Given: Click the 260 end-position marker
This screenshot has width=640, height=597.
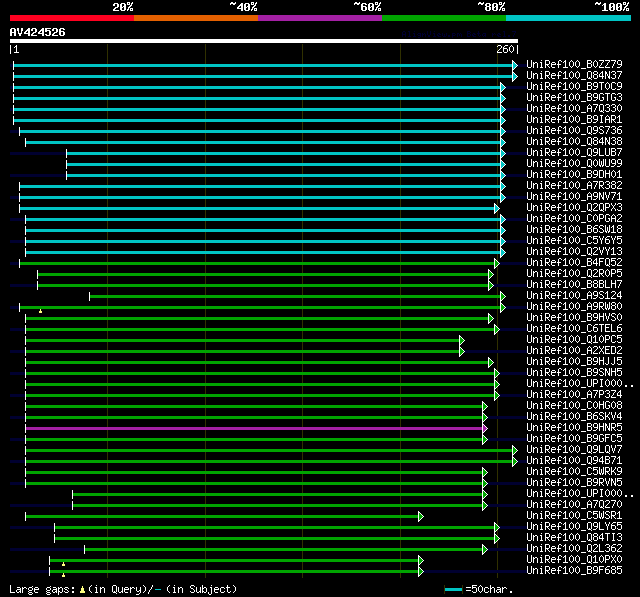Looking at the screenshot, I should 505,49.
